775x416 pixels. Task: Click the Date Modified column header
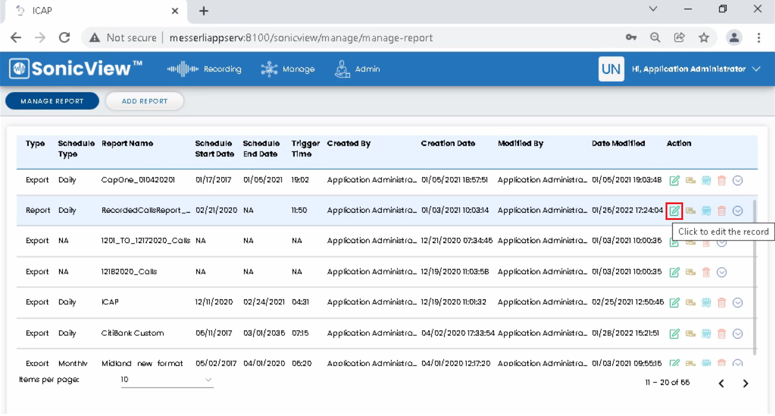pos(618,143)
